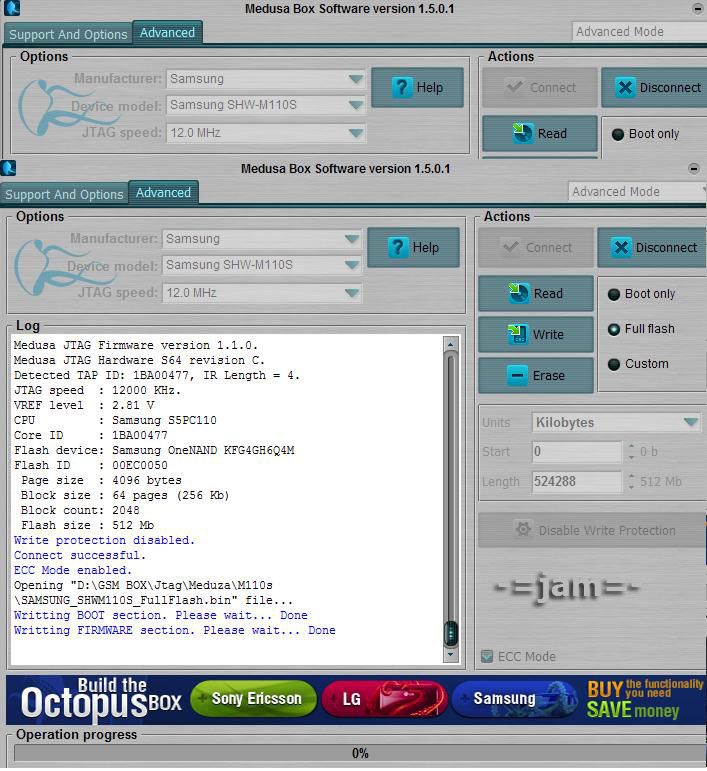Click the Disable Write Protection gear icon
The width and height of the screenshot is (707, 771).
(523, 530)
